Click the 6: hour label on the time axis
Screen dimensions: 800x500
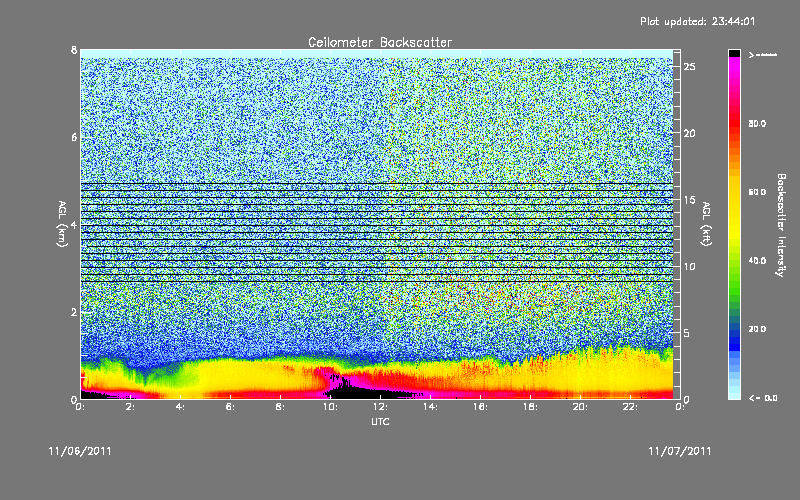point(231,407)
